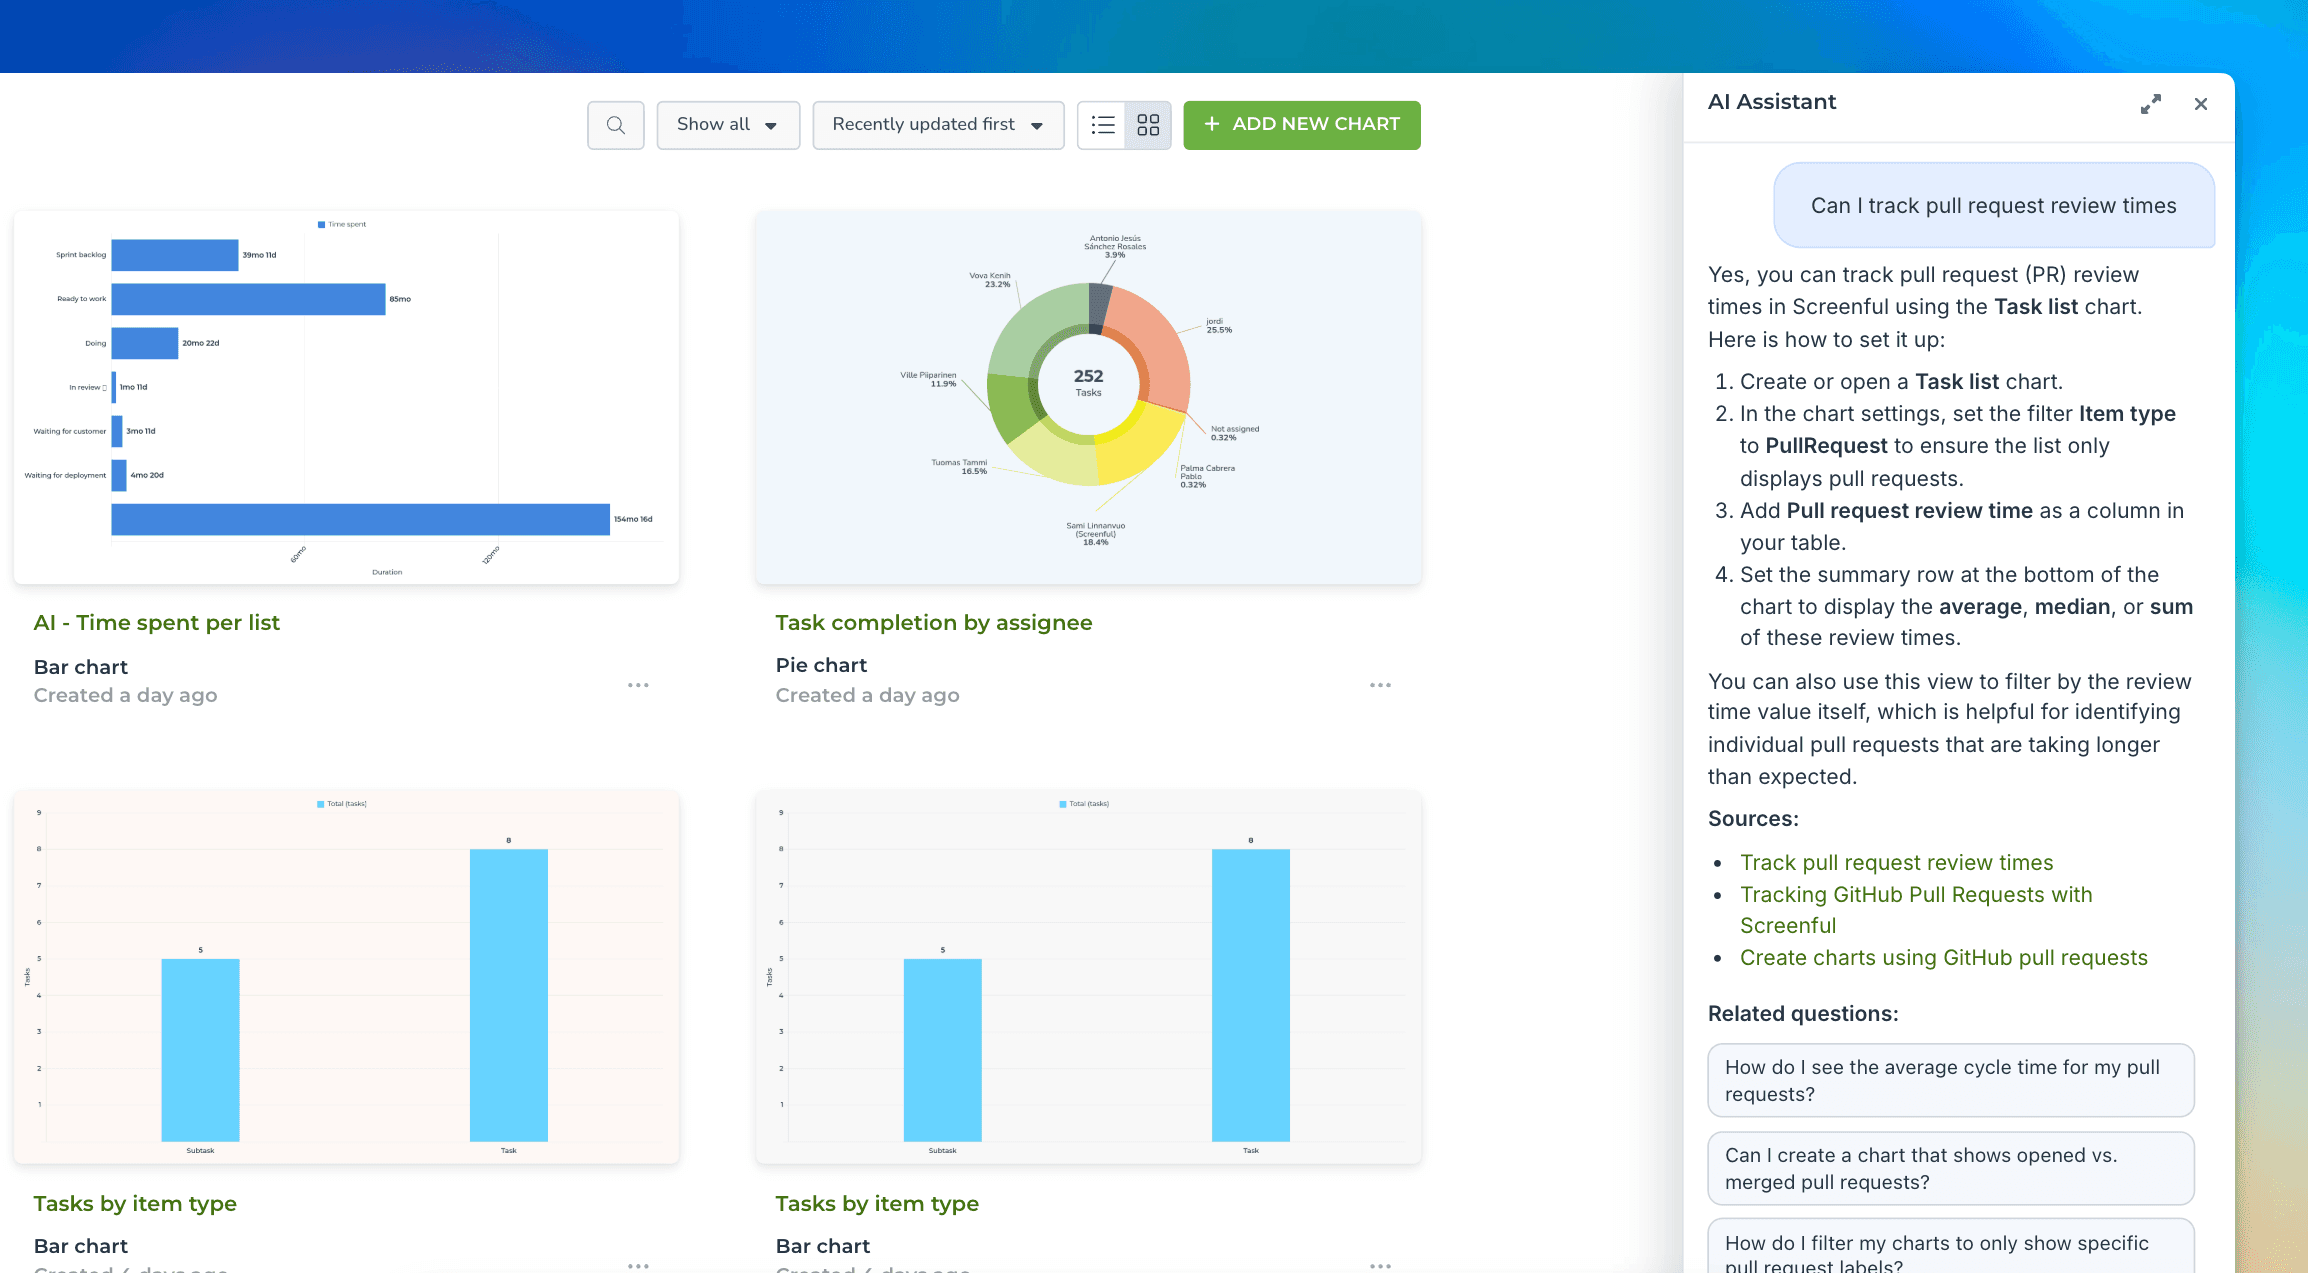Open Track pull request review times source
Screen dimensions: 2308x1273
[1896, 862]
